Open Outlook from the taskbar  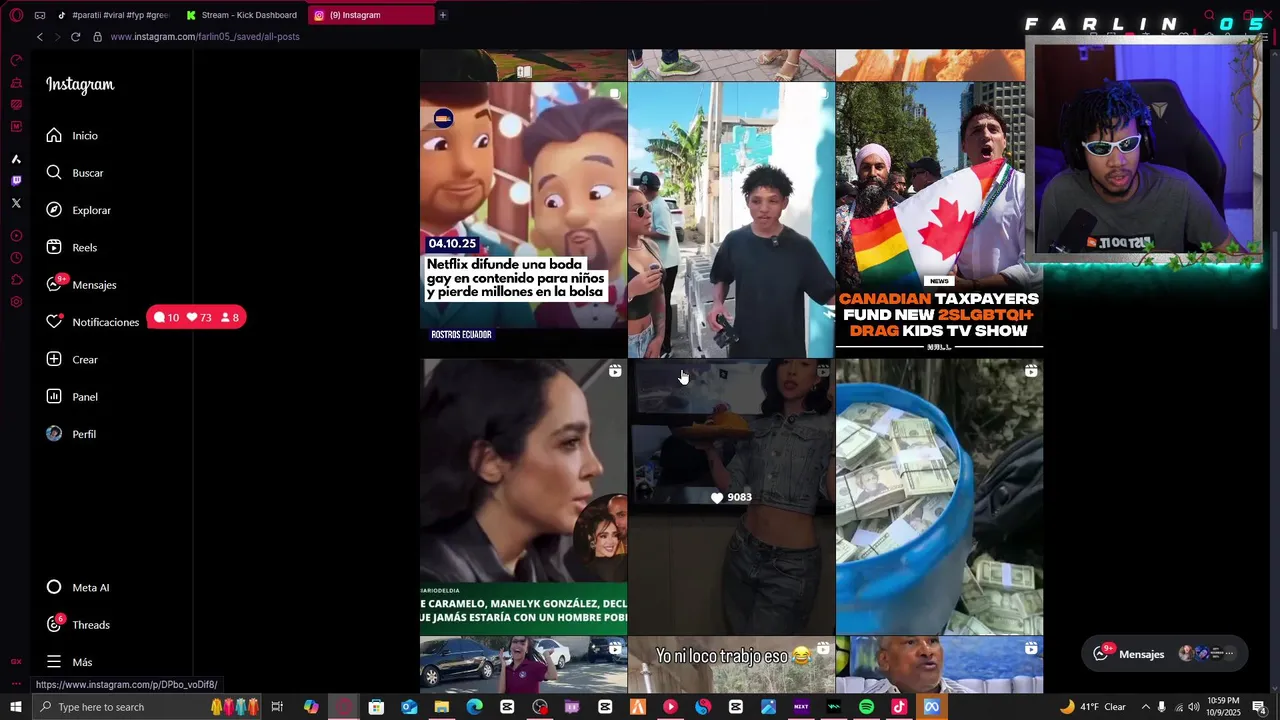(x=409, y=707)
